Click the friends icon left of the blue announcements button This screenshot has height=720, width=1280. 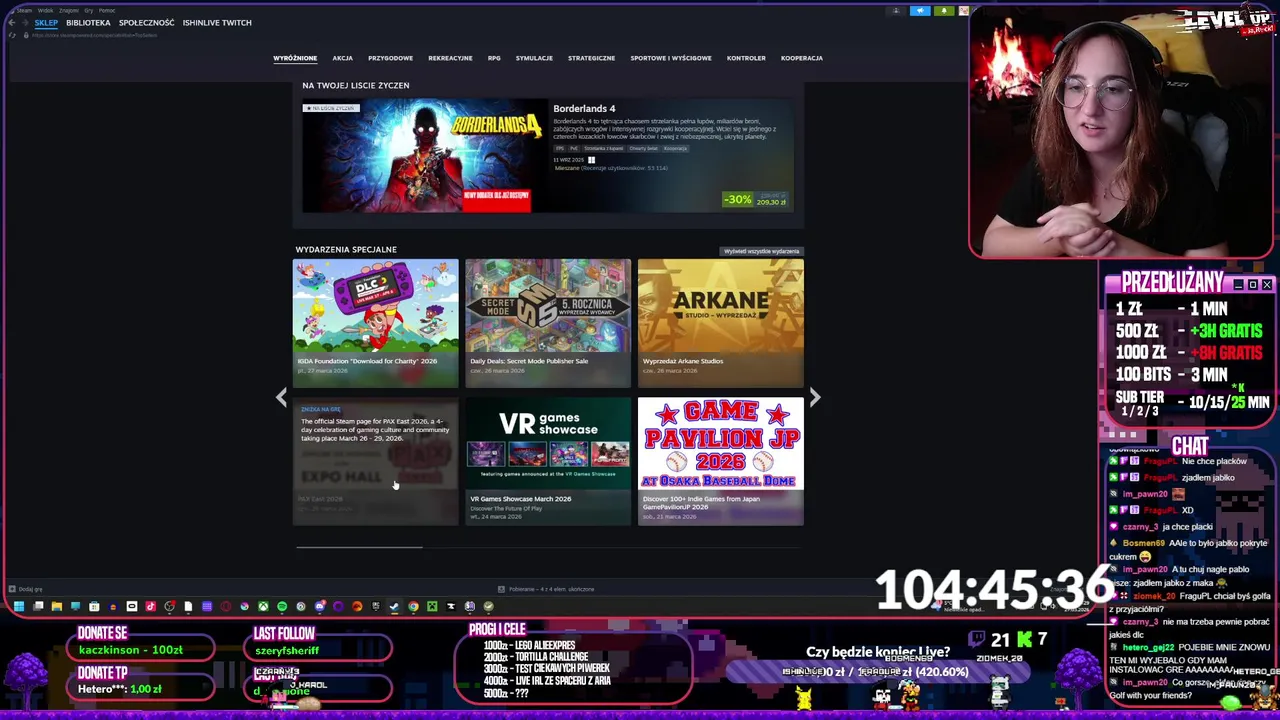(896, 10)
